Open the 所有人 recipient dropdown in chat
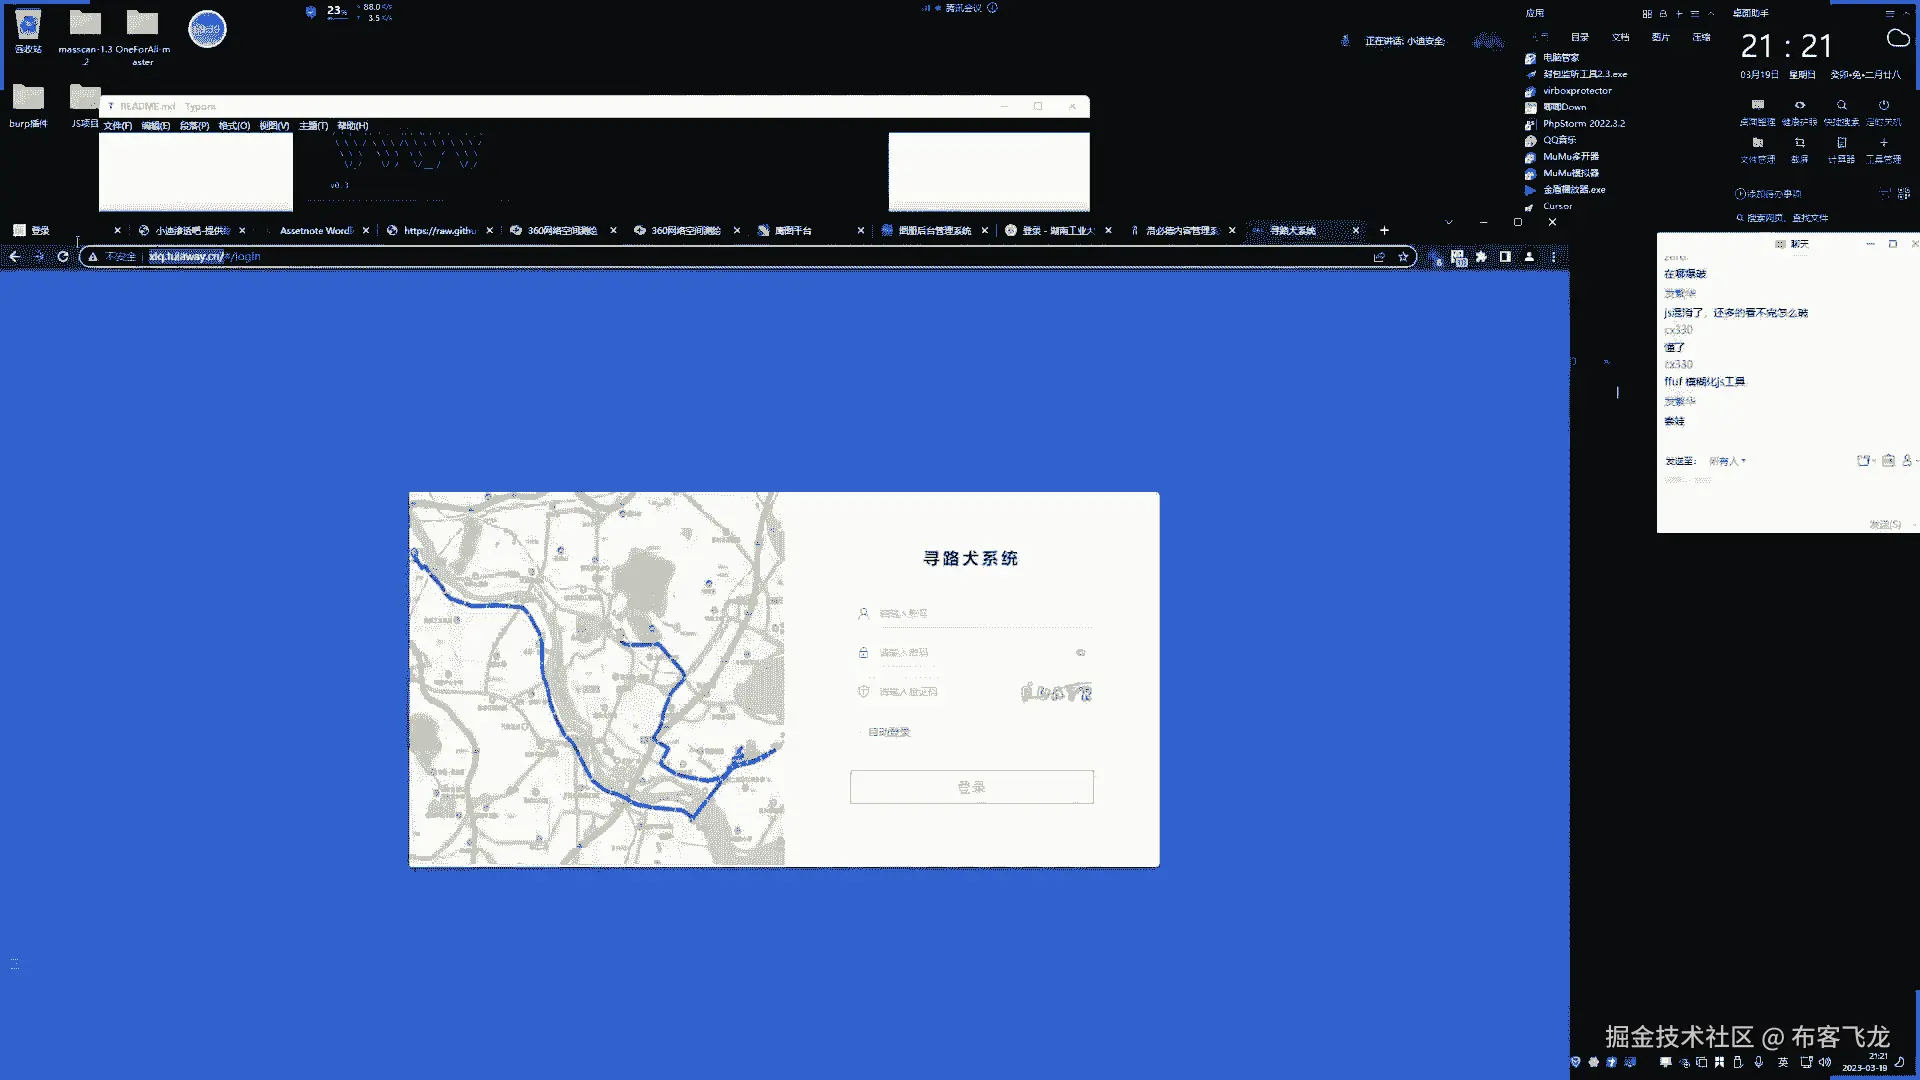Screen dimensions: 1920x1080 [x=1727, y=461]
